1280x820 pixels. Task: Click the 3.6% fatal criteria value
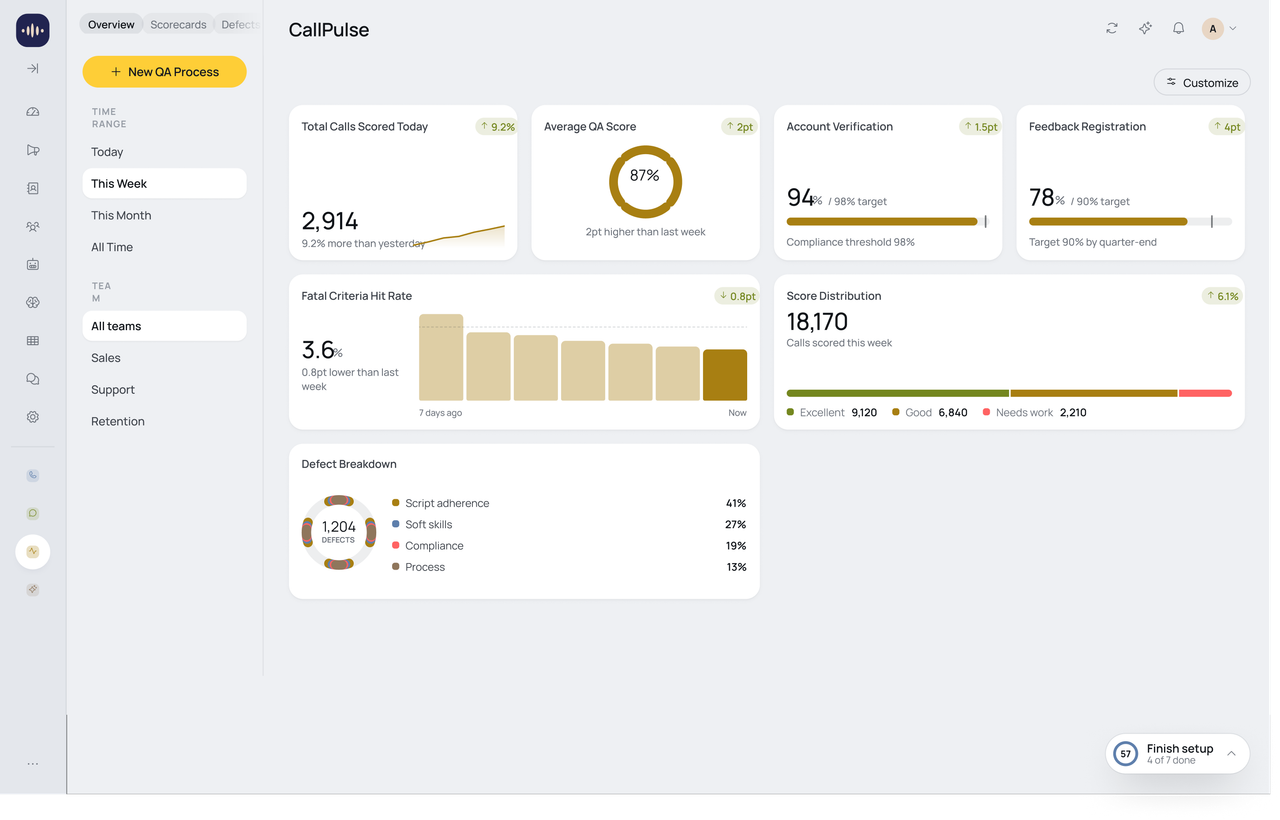click(322, 350)
